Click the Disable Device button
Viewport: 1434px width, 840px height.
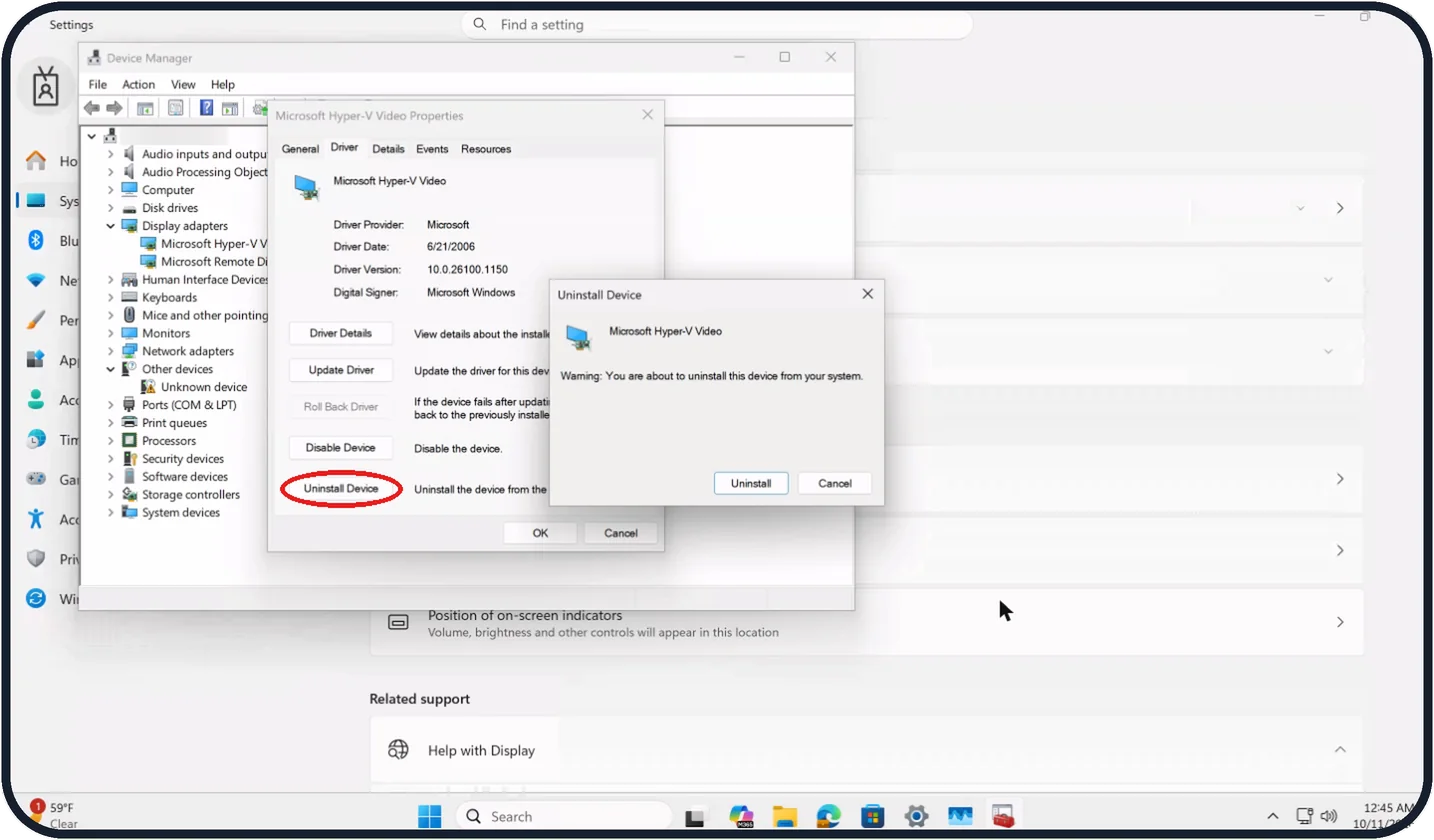point(341,448)
